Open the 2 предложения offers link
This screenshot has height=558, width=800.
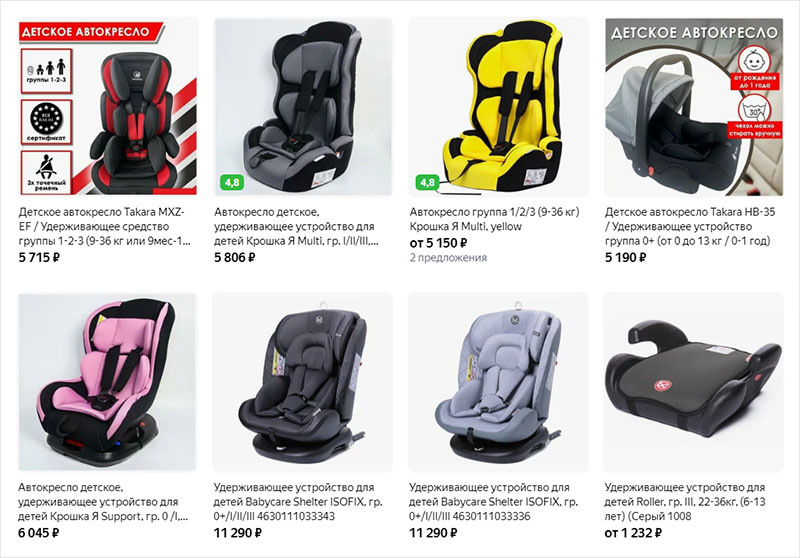pos(448,258)
